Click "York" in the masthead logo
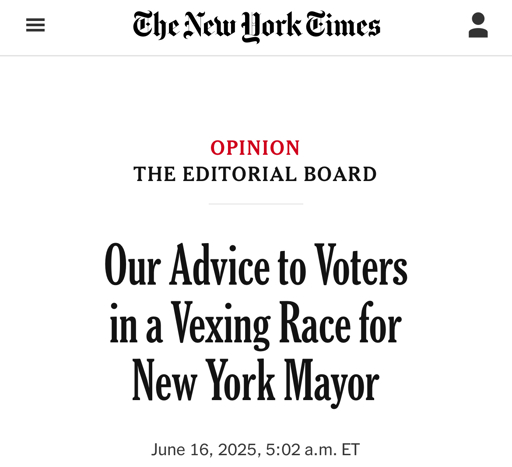 [271, 27]
